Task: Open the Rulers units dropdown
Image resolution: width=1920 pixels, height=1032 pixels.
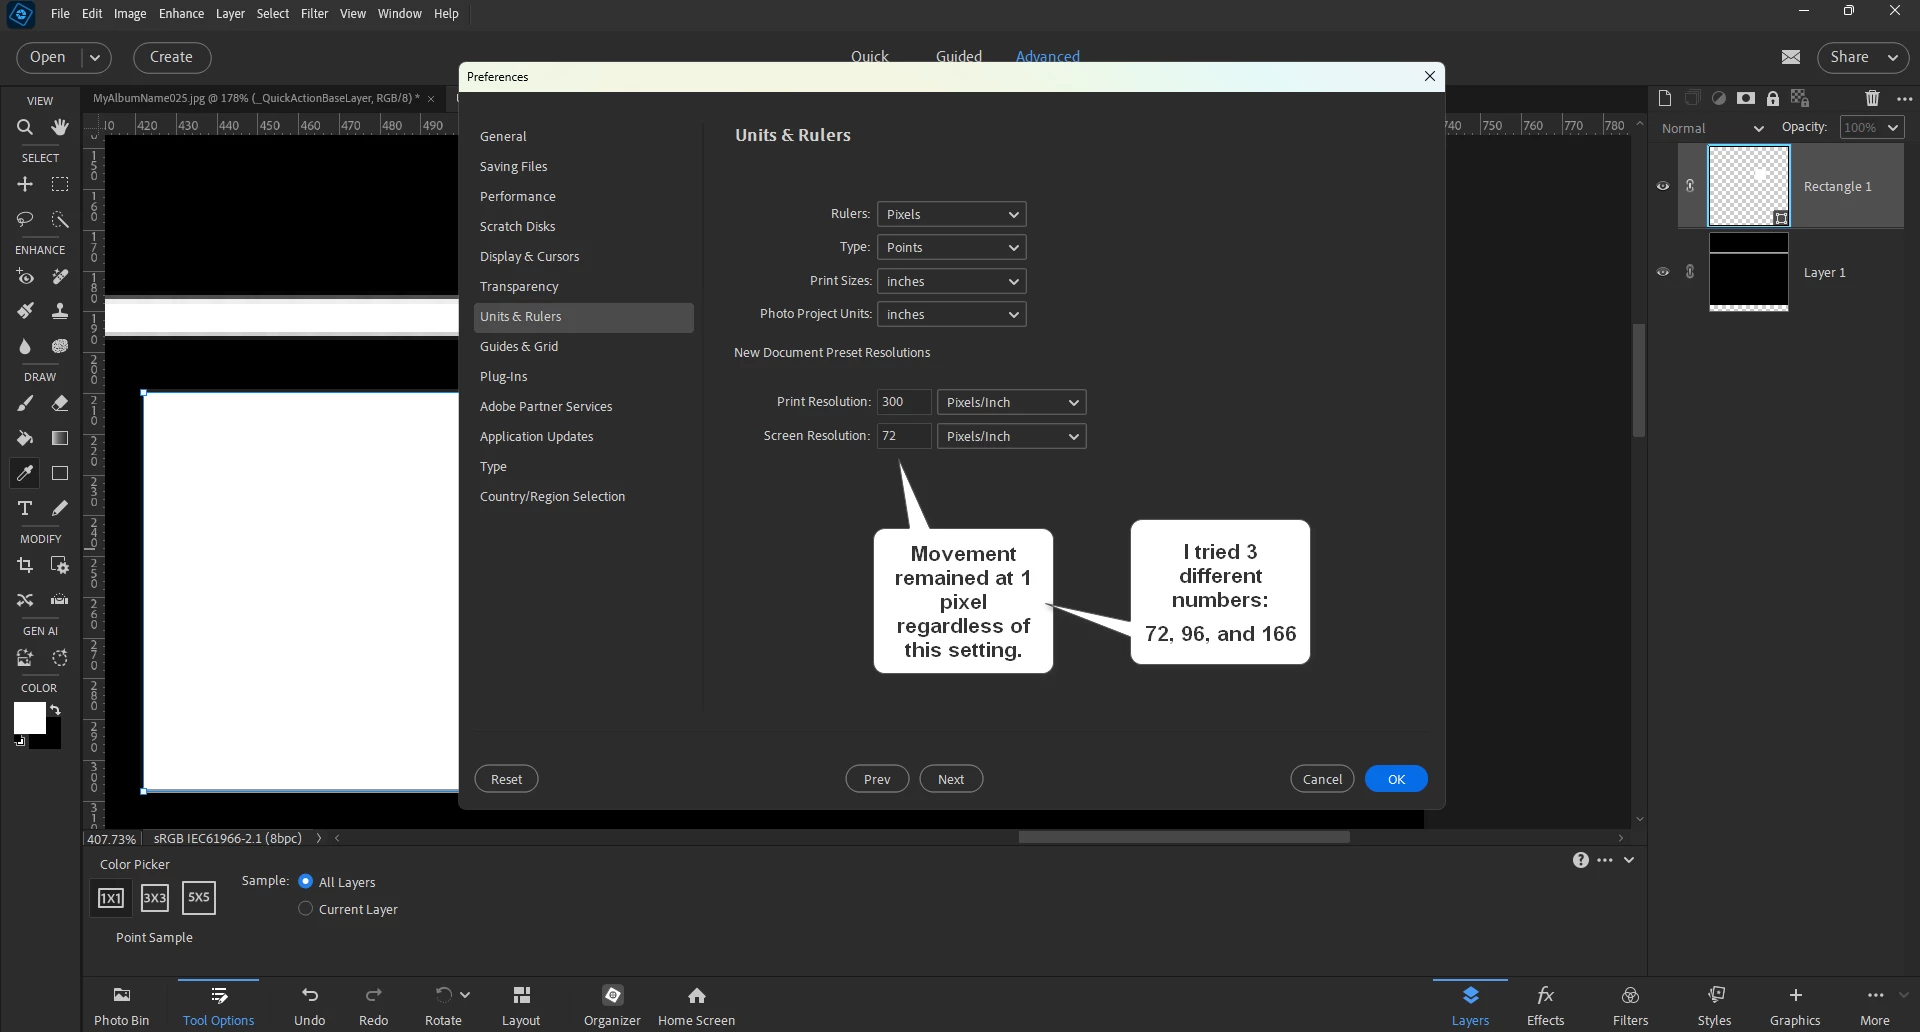Action: pyautogui.click(x=952, y=214)
